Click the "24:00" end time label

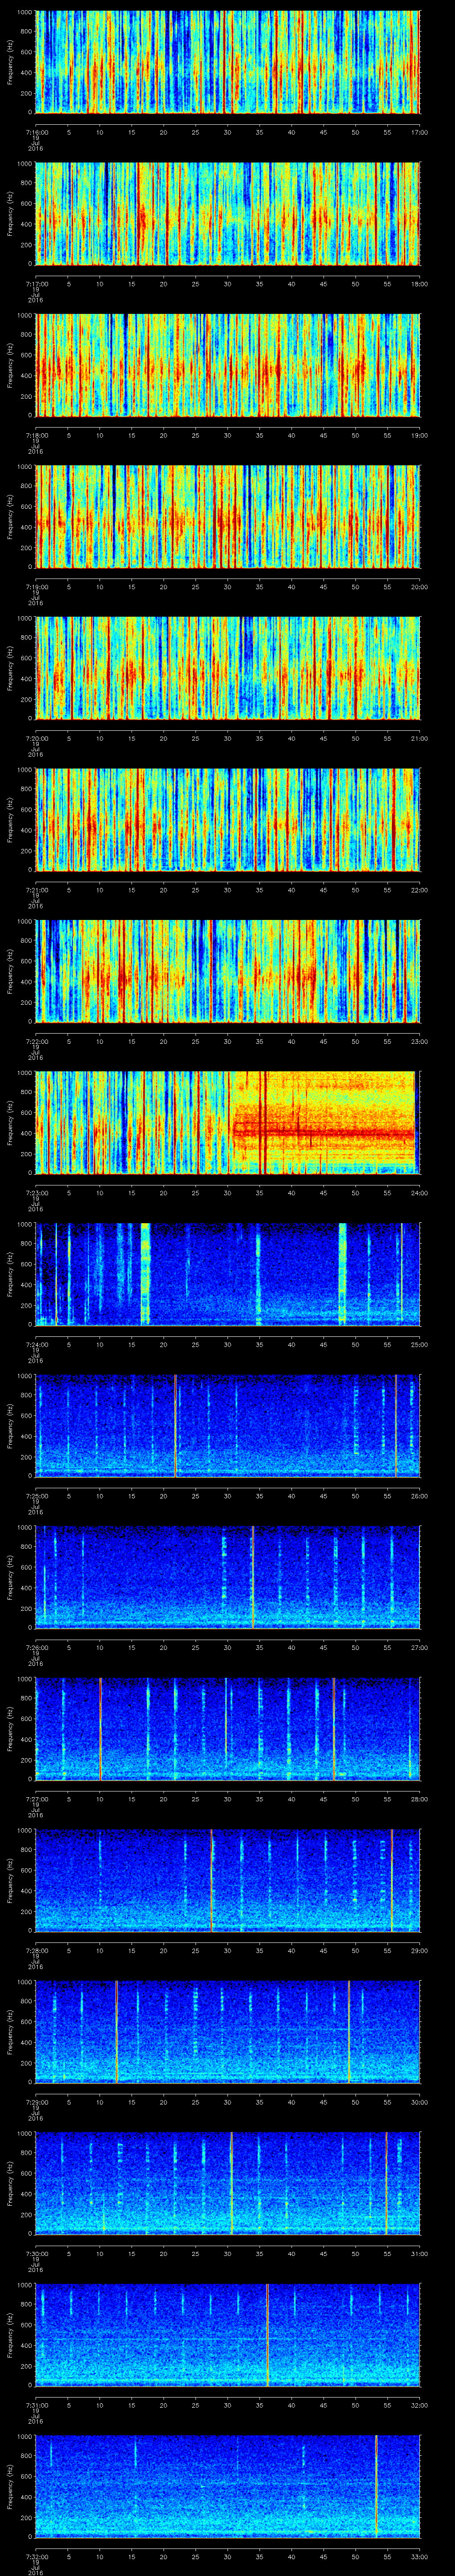point(419,1192)
